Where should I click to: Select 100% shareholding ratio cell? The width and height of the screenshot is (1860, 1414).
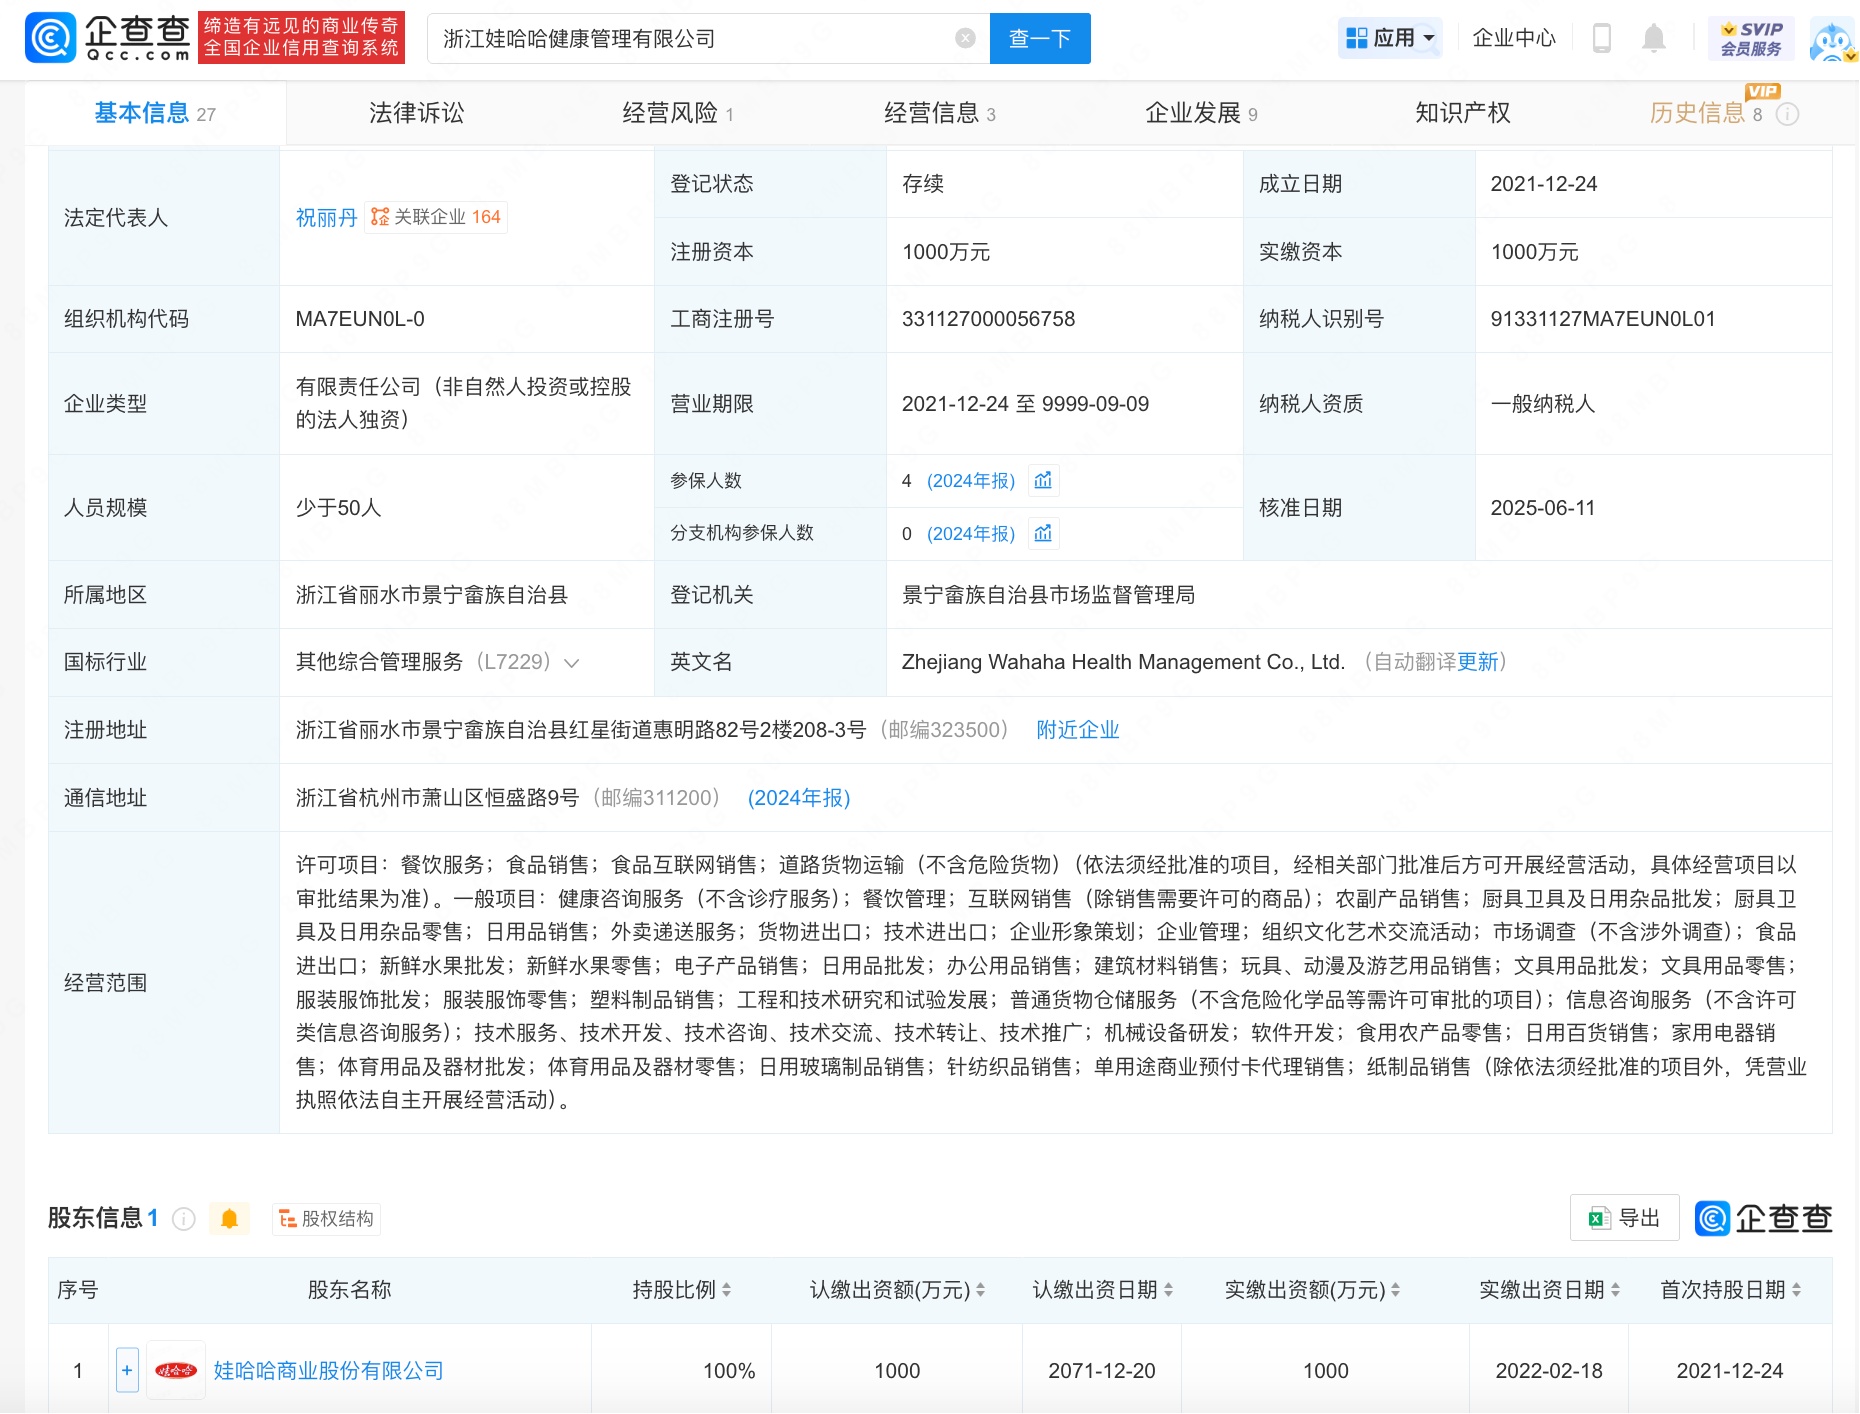pyautogui.click(x=729, y=1371)
